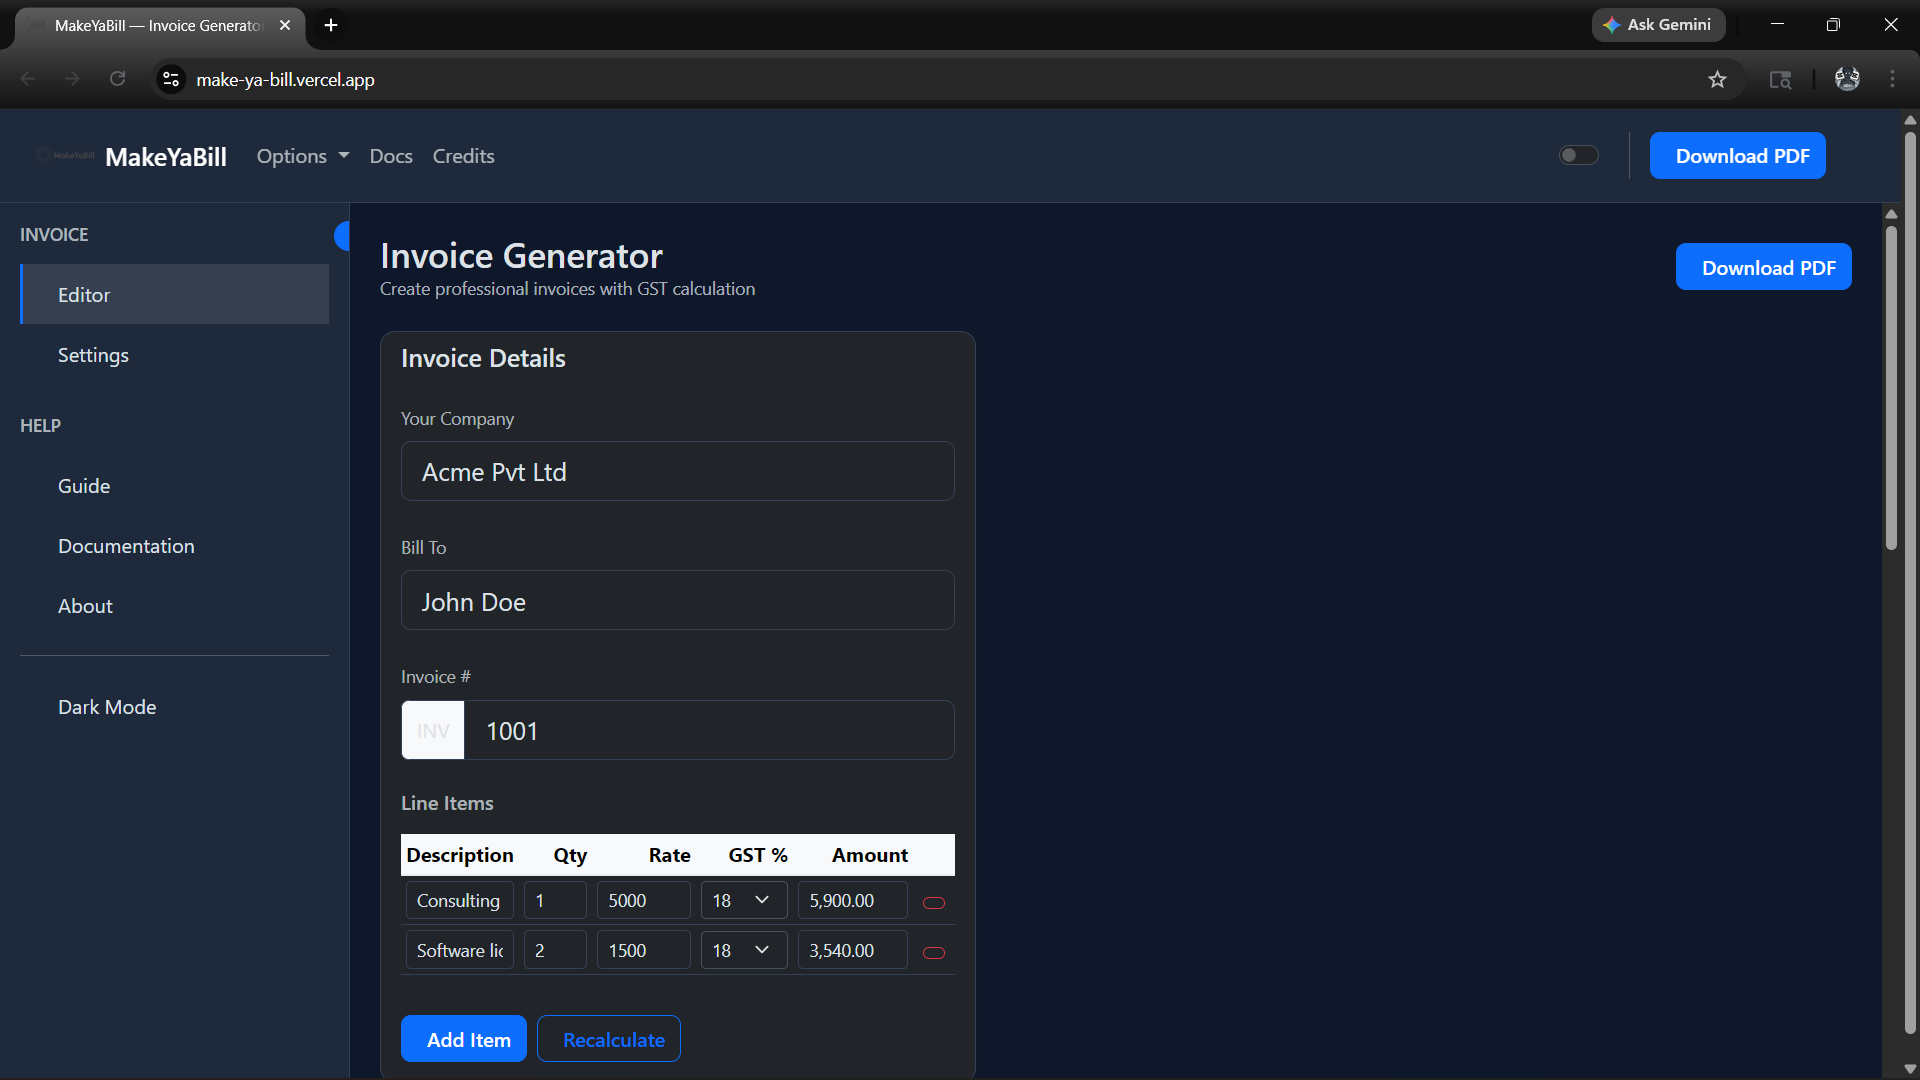Toggle the theme switch in the navbar

point(1578,155)
